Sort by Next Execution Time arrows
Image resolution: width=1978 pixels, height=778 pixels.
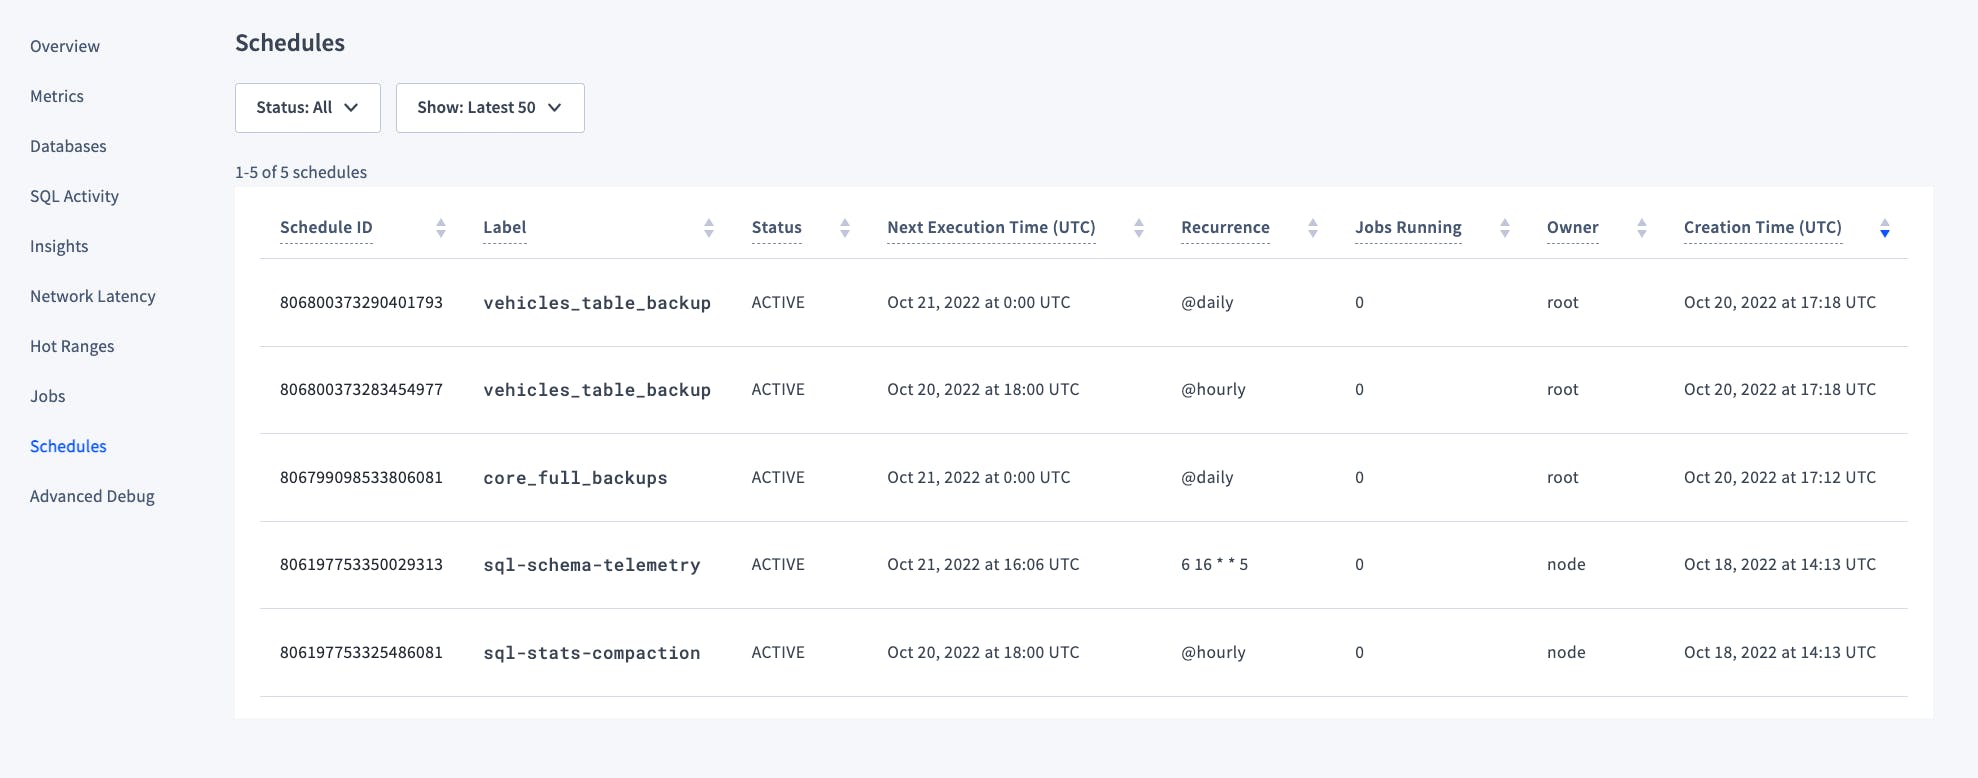point(1139,228)
